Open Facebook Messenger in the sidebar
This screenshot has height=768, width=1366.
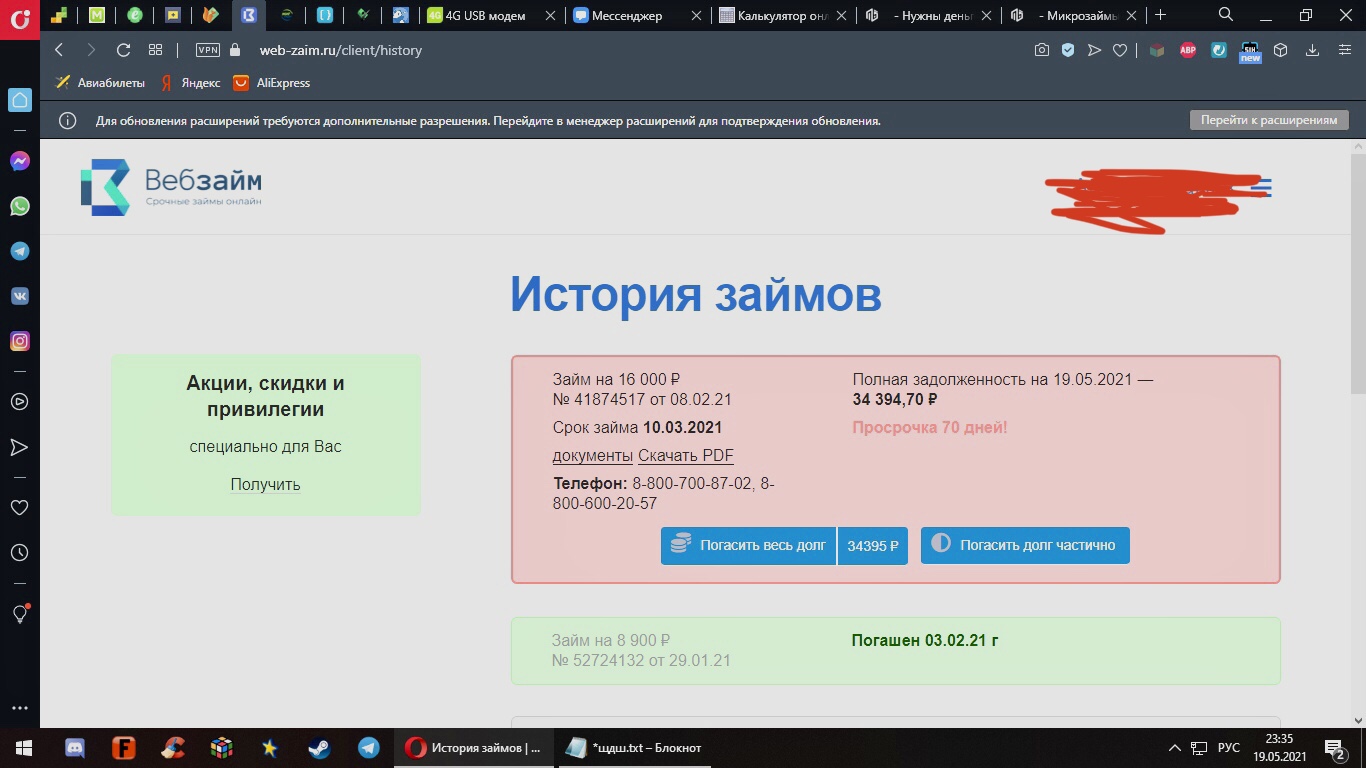point(19,161)
